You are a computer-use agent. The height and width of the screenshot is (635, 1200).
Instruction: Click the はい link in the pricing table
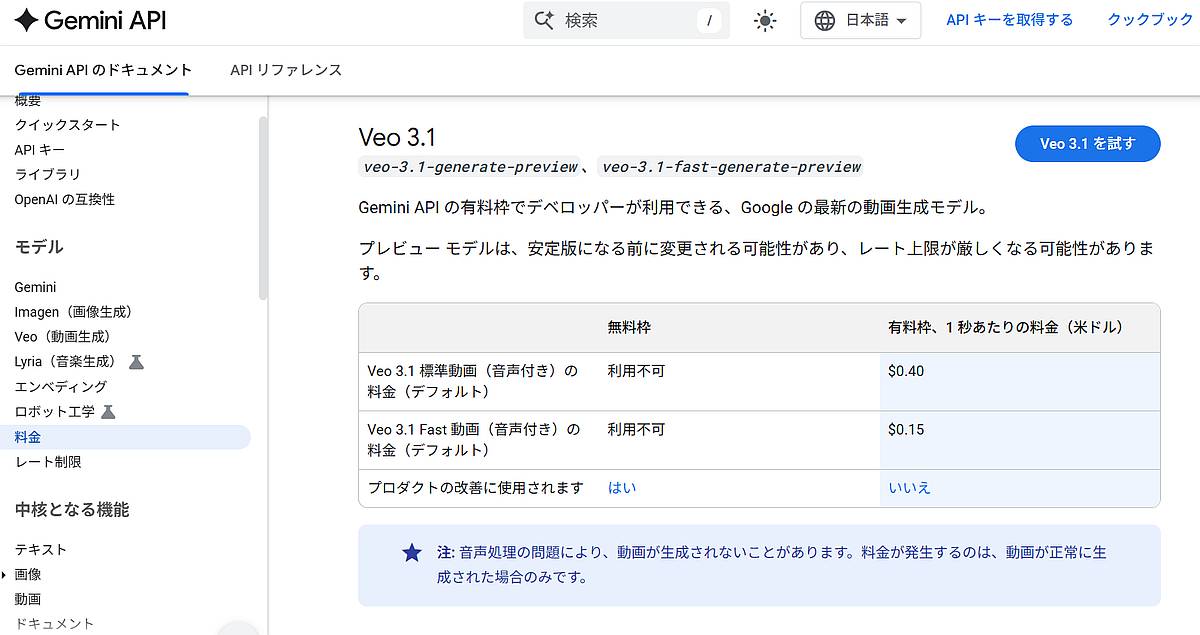click(x=620, y=486)
